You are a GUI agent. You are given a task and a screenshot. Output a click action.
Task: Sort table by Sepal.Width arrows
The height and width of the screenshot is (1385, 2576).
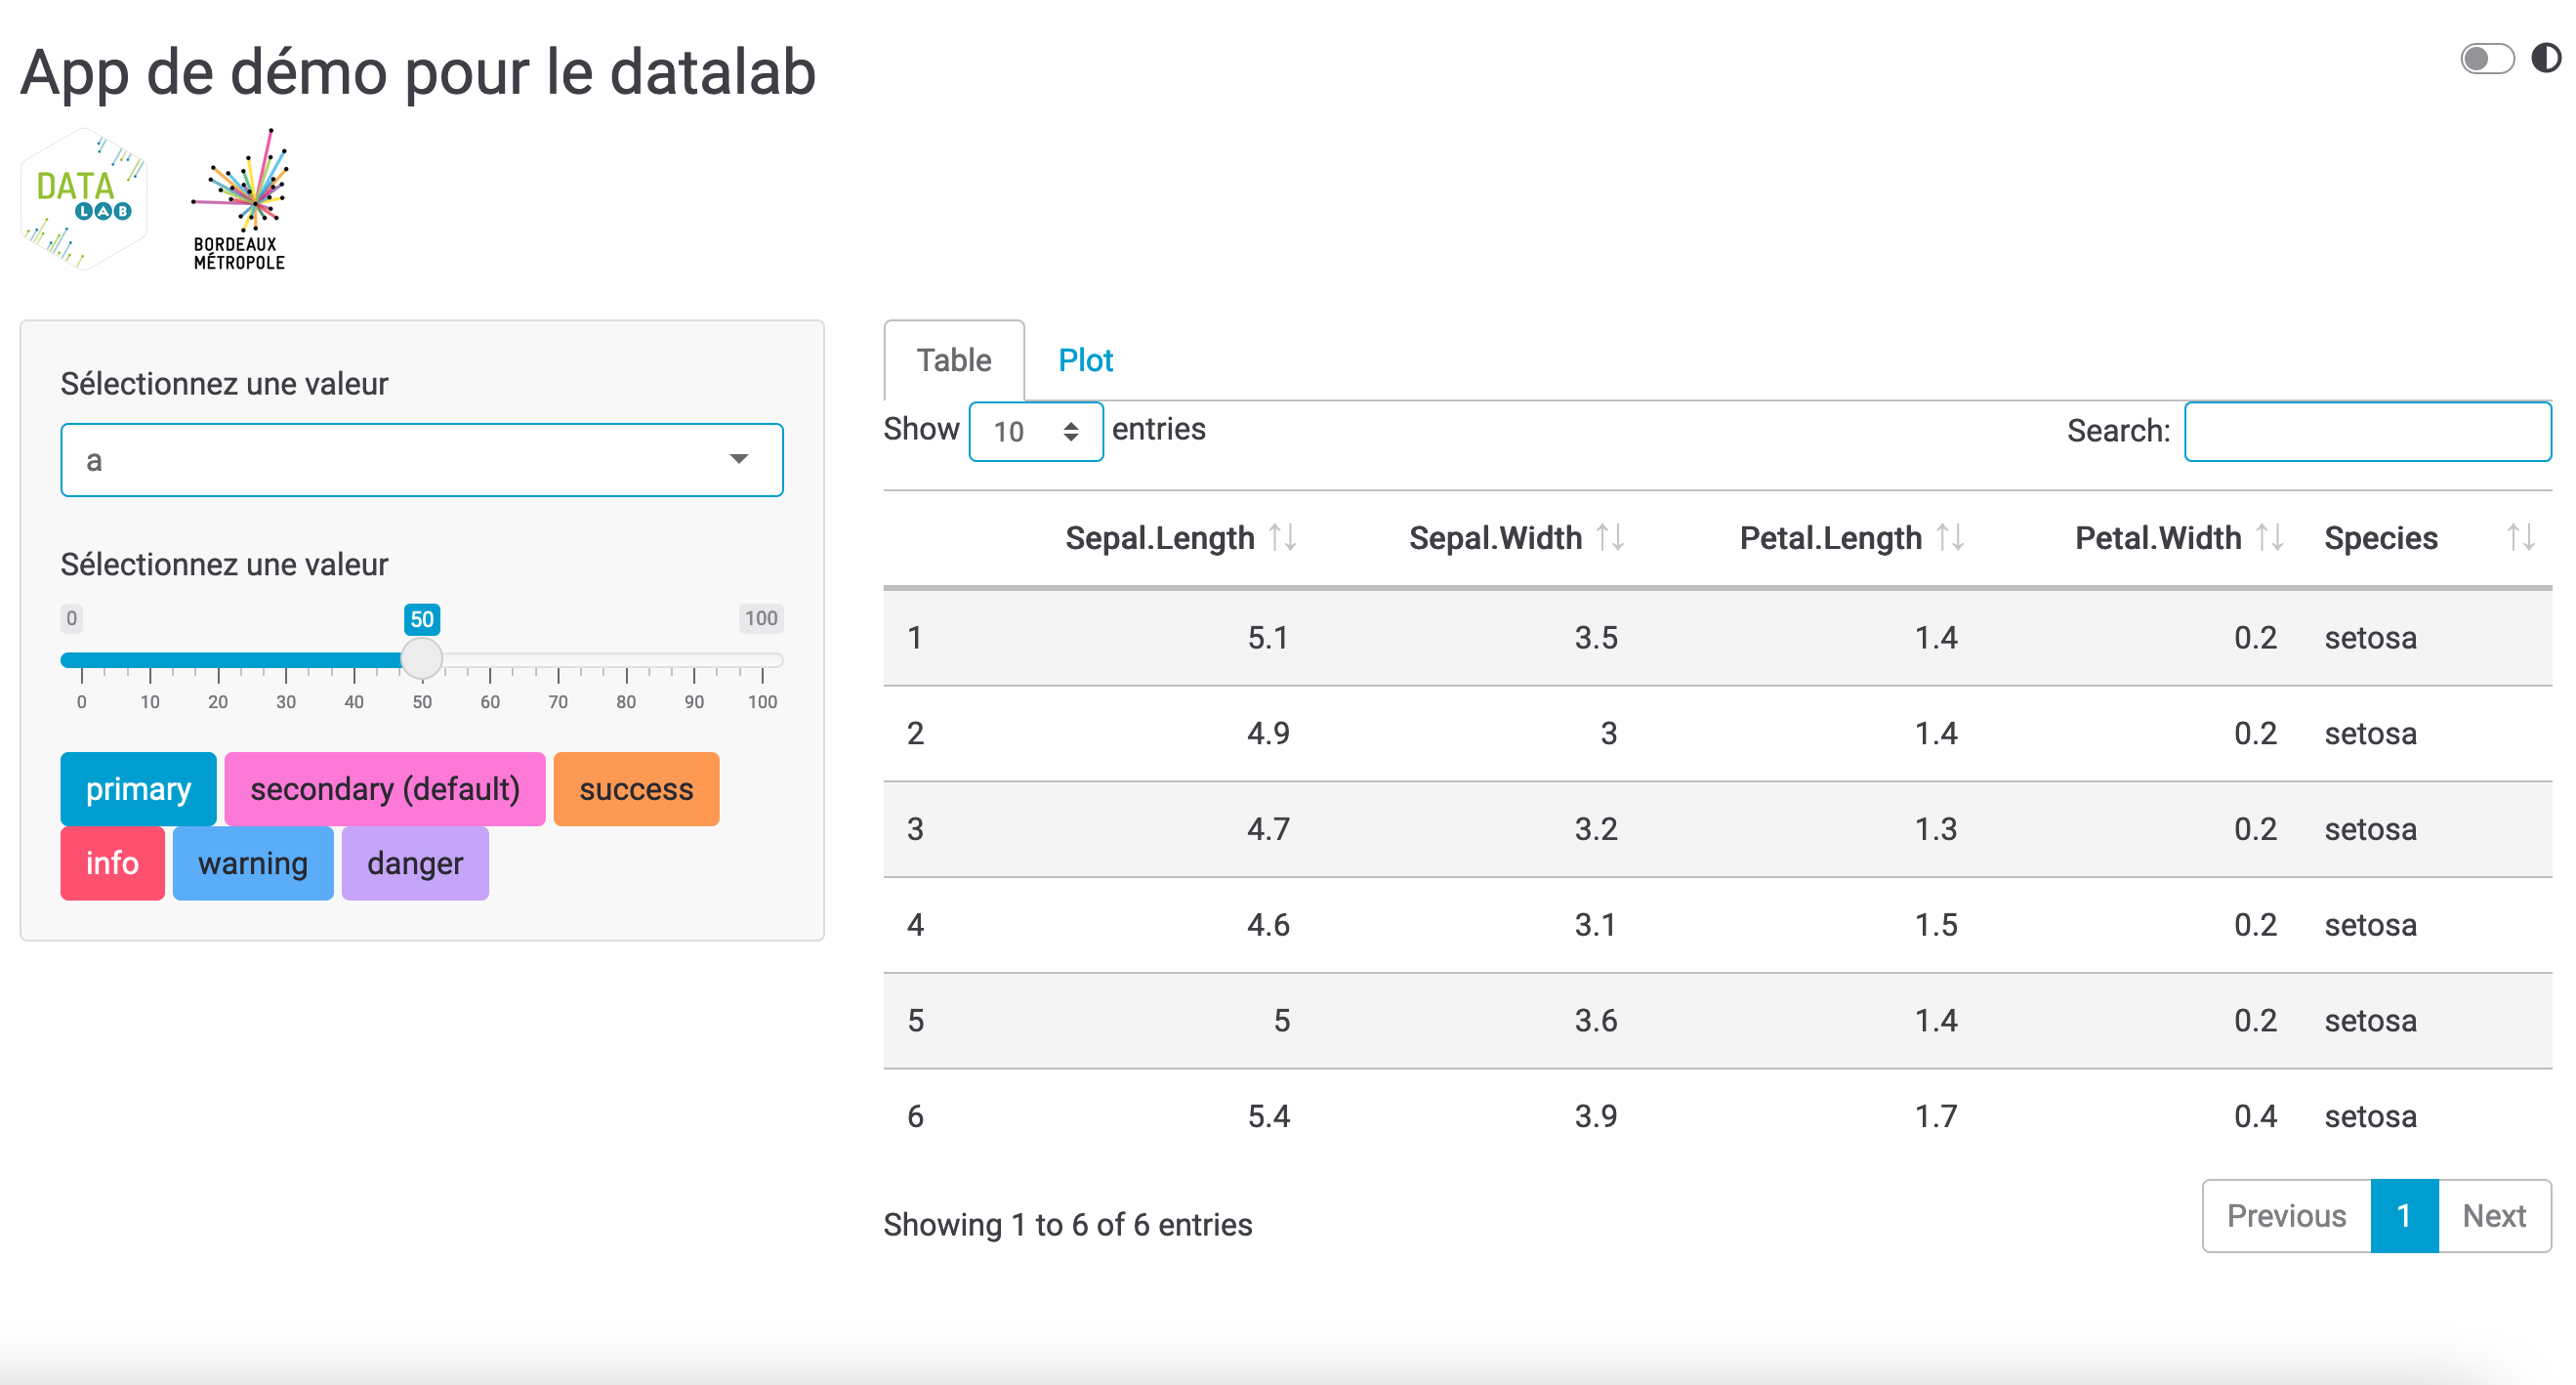click(1610, 538)
